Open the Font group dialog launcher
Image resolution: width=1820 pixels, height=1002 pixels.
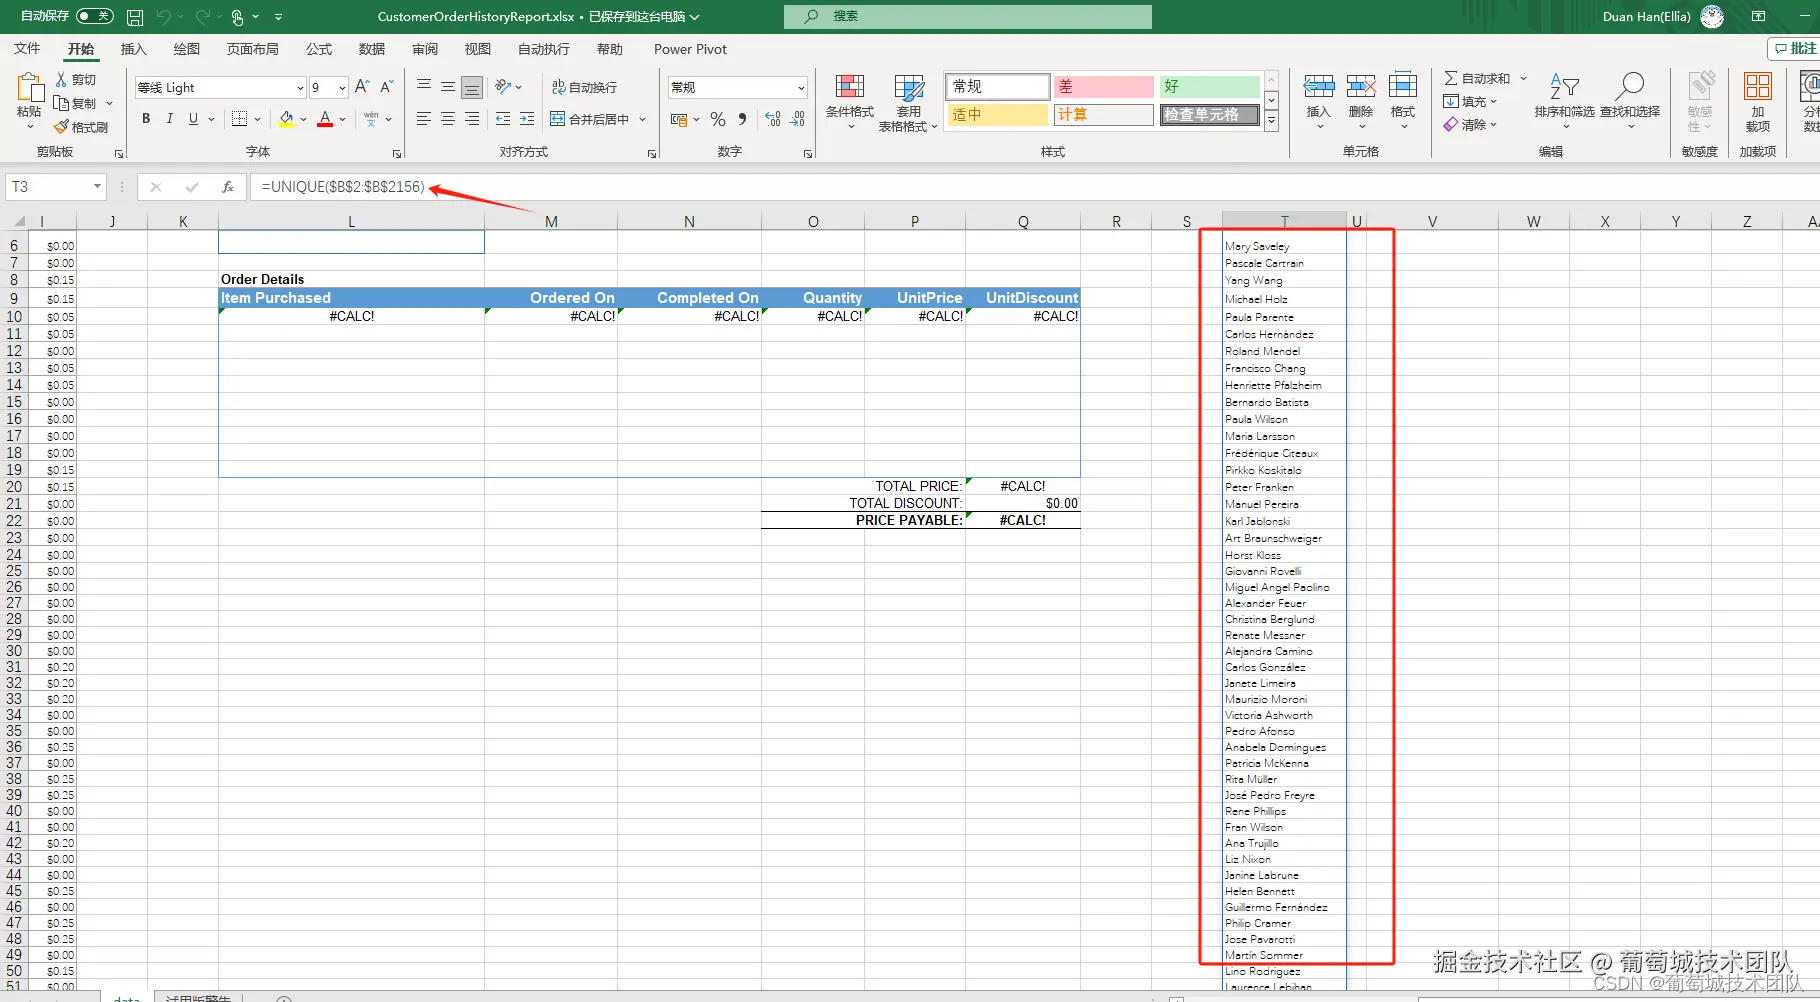click(397, 154)
